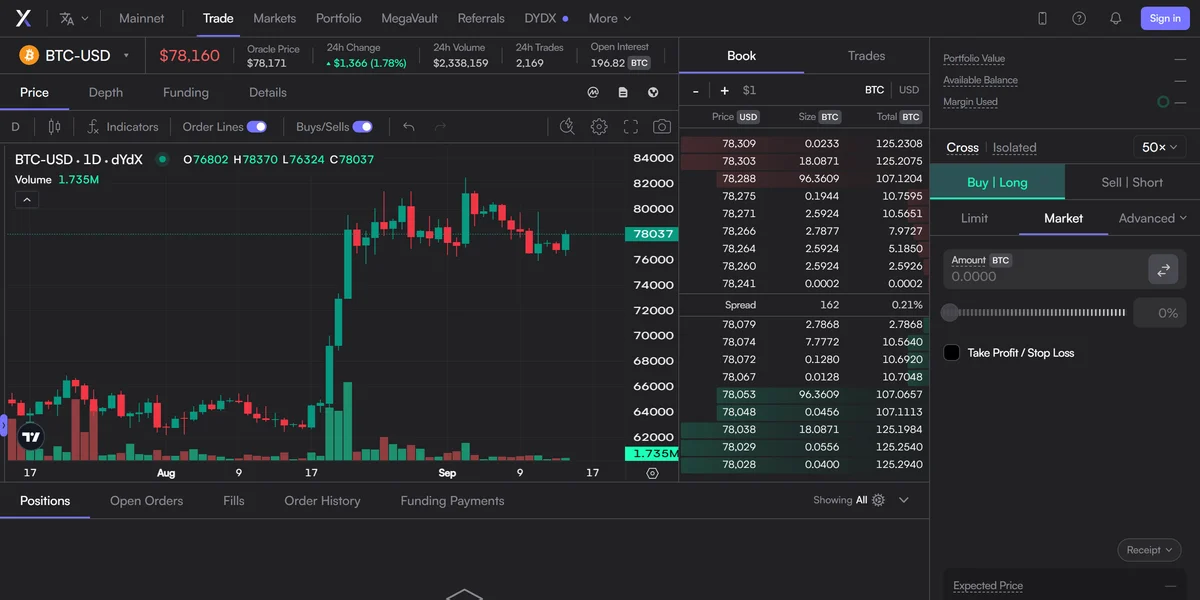
Task: Select the Sell | Short side
Action: click(x=1132, y=182)
